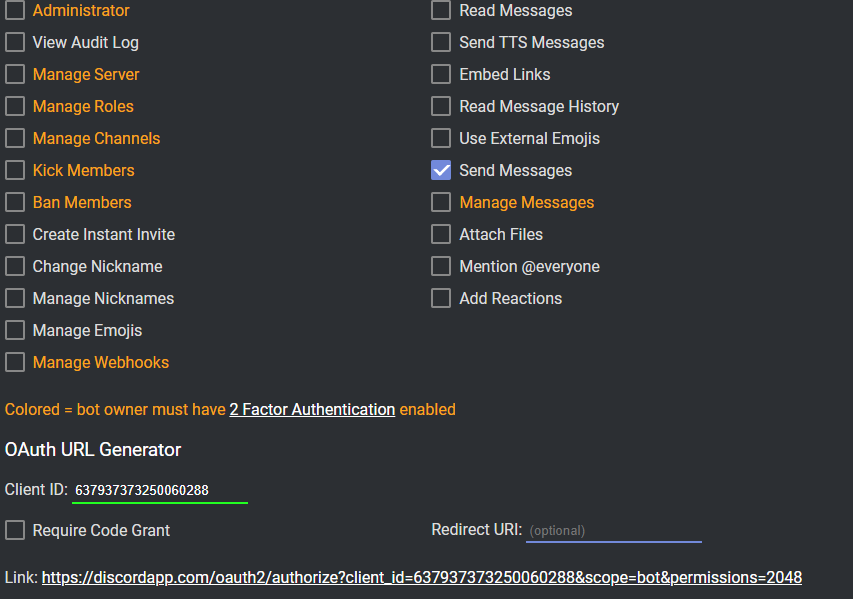
Task: Enable Read Message History checkbox
Action: 441,107
